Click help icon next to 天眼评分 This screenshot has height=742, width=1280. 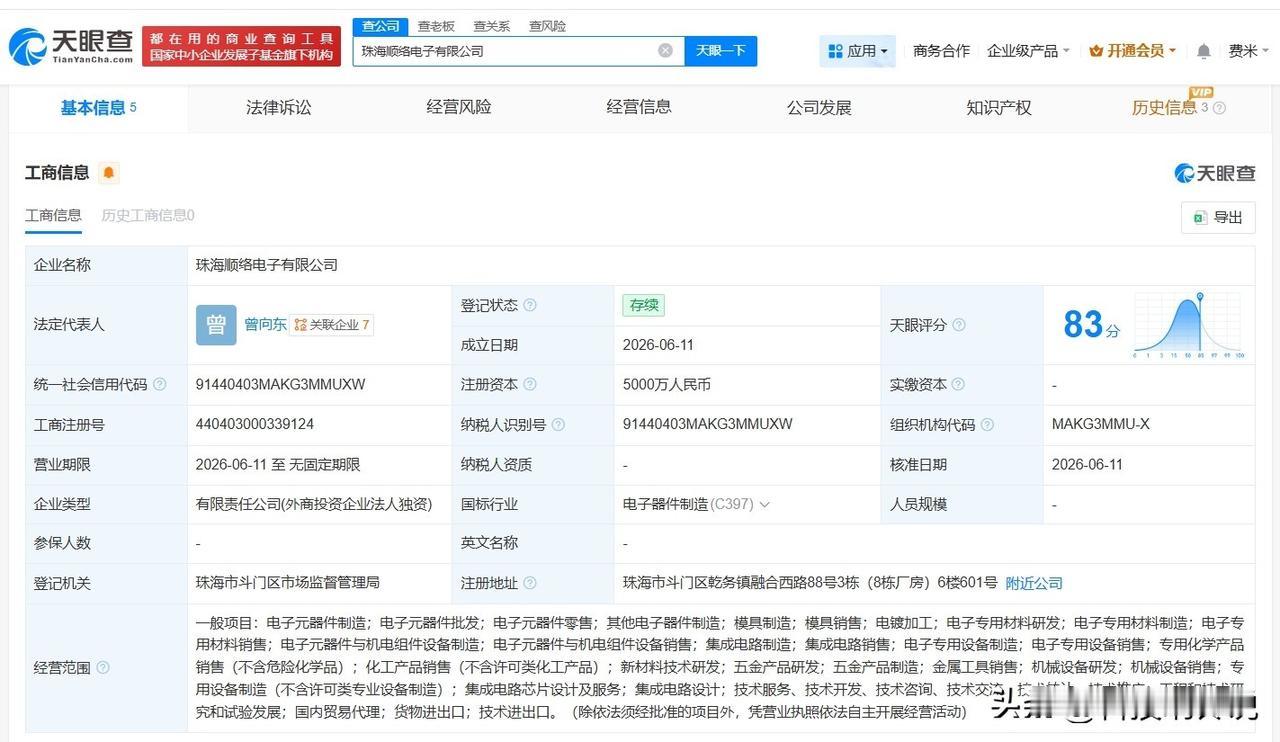[x=959, y=325]
